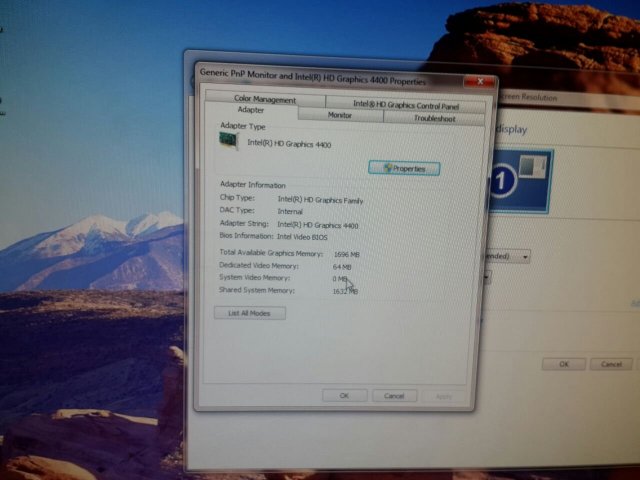
Task: Select the Adapter tab
Action: [251, 110]
